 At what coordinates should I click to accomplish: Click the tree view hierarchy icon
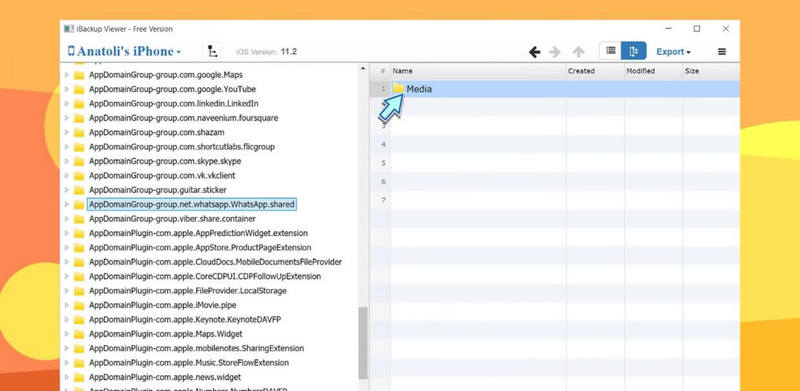coord(212,51)
